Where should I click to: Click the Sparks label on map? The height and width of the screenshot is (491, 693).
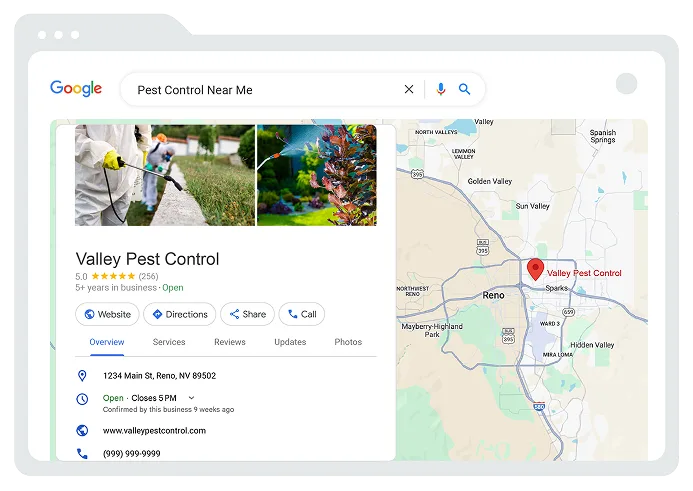point(556,288)
